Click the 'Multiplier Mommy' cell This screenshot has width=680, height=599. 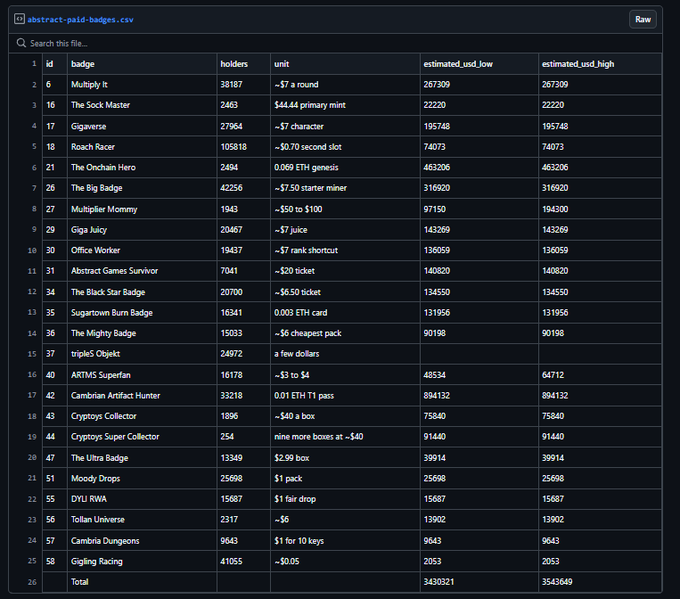[142, 209]
